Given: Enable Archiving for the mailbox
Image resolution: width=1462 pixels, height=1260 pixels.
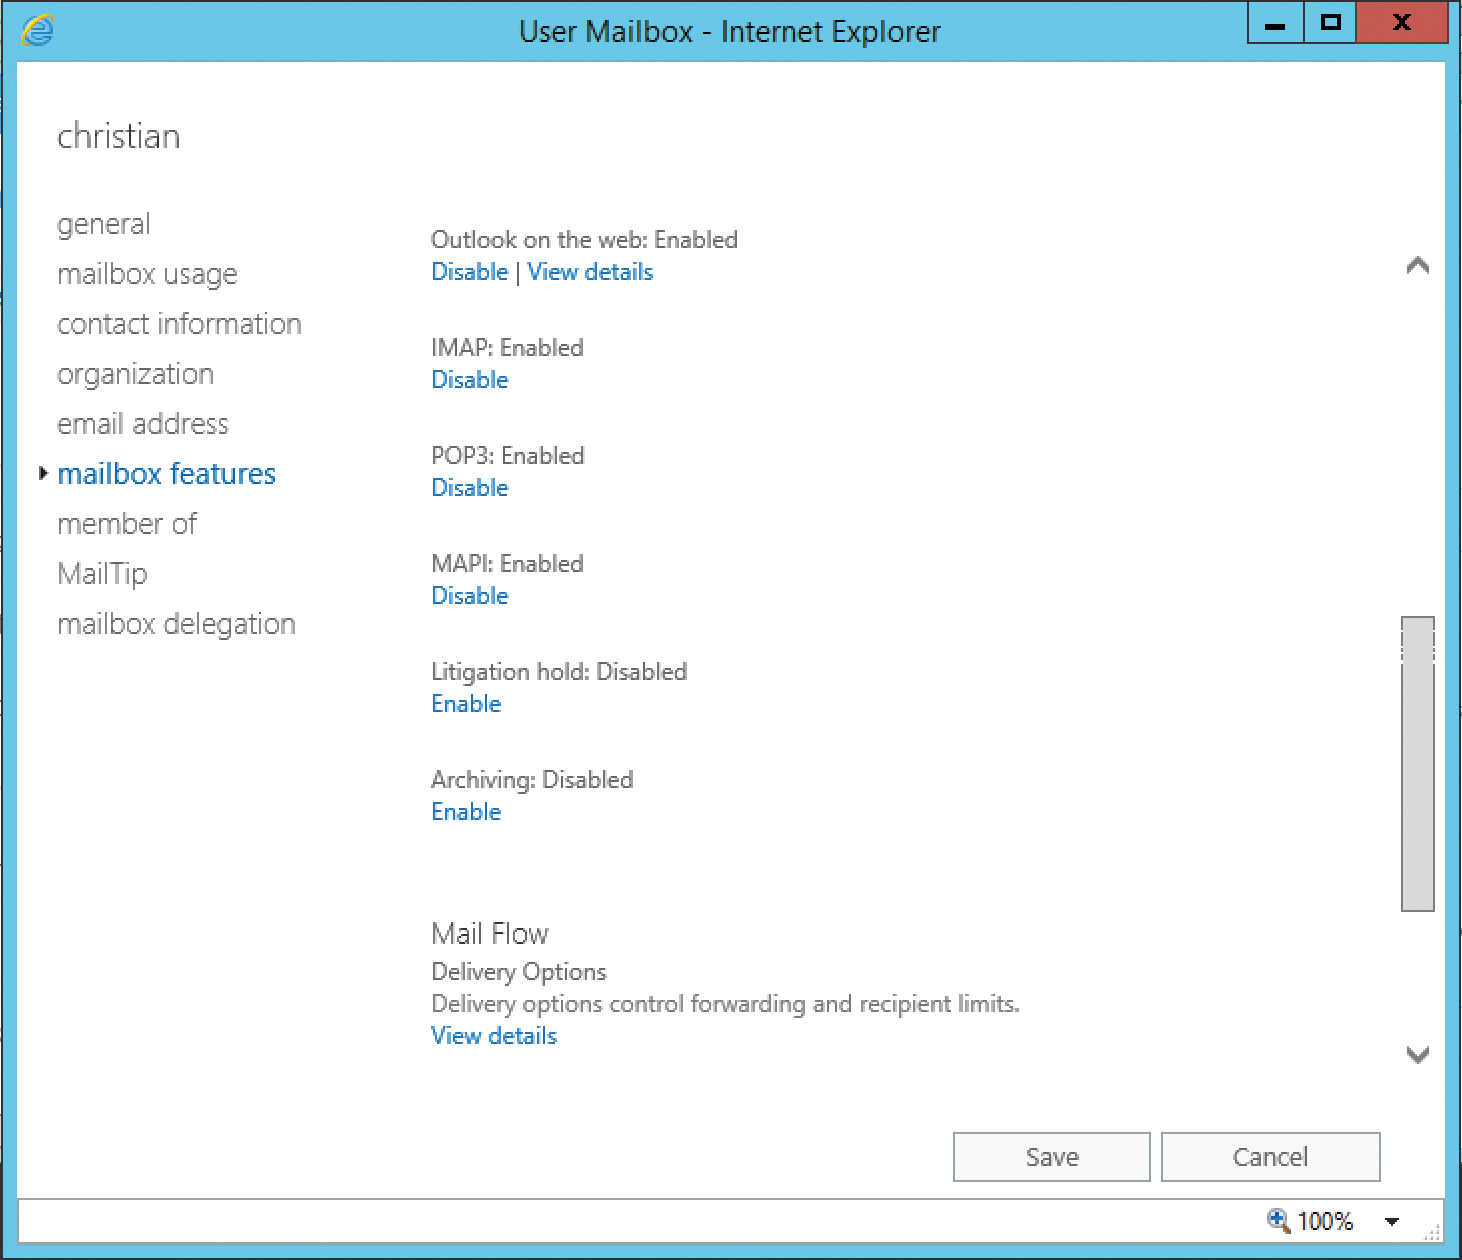Looking at the screenshot, I should (x=466, y=811).
